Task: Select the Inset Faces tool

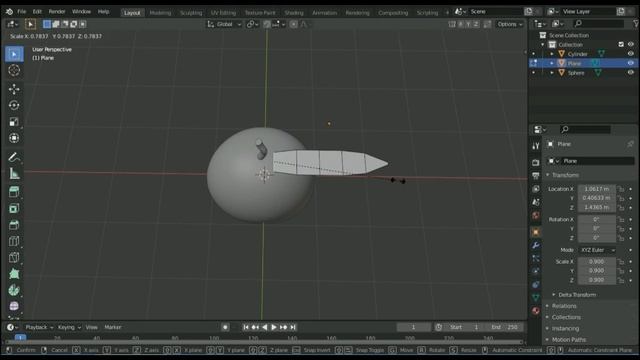Action: point(14,209)
